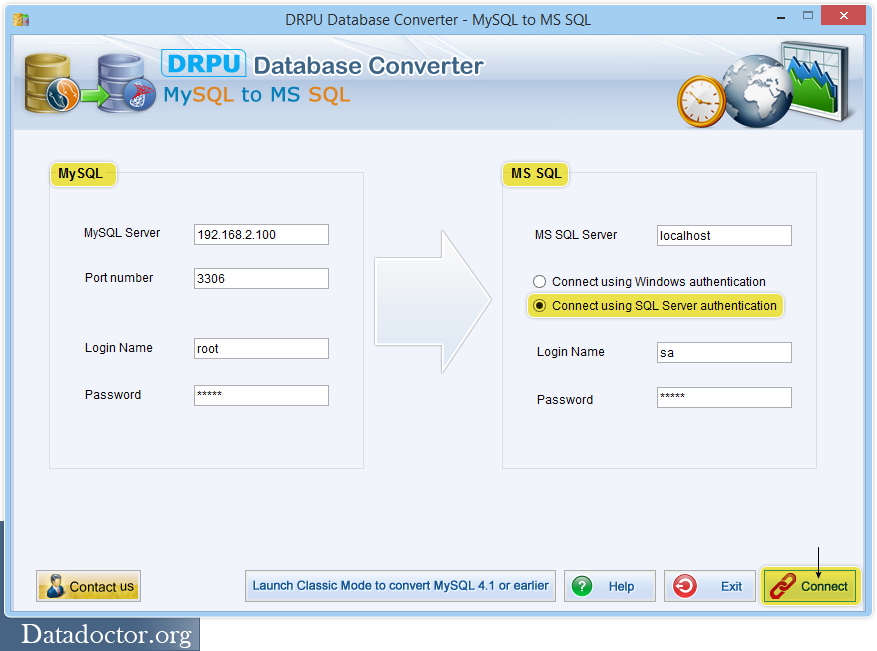Click the MS SQL database cylinder logo
The width and height of the screenshot is (877, 651).
pos(125,83)
